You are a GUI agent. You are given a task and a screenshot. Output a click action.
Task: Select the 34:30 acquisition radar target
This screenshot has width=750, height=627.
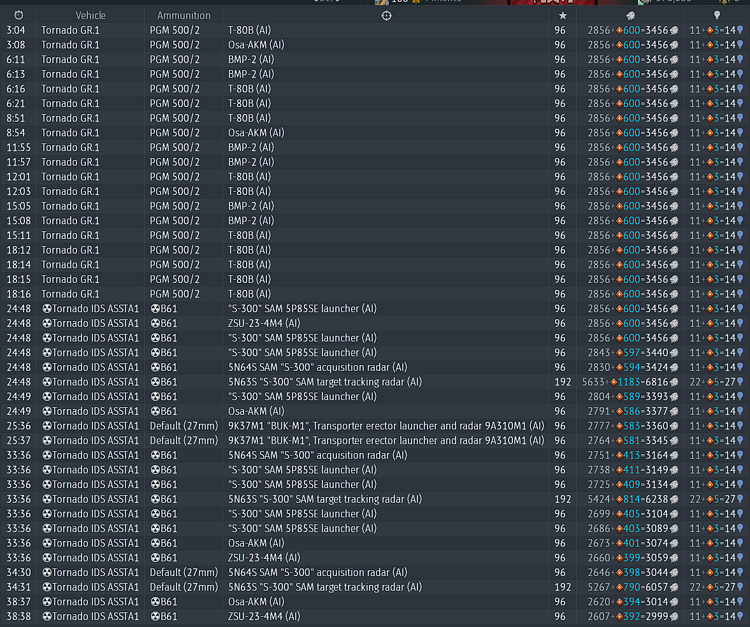(x=318, y=572)
